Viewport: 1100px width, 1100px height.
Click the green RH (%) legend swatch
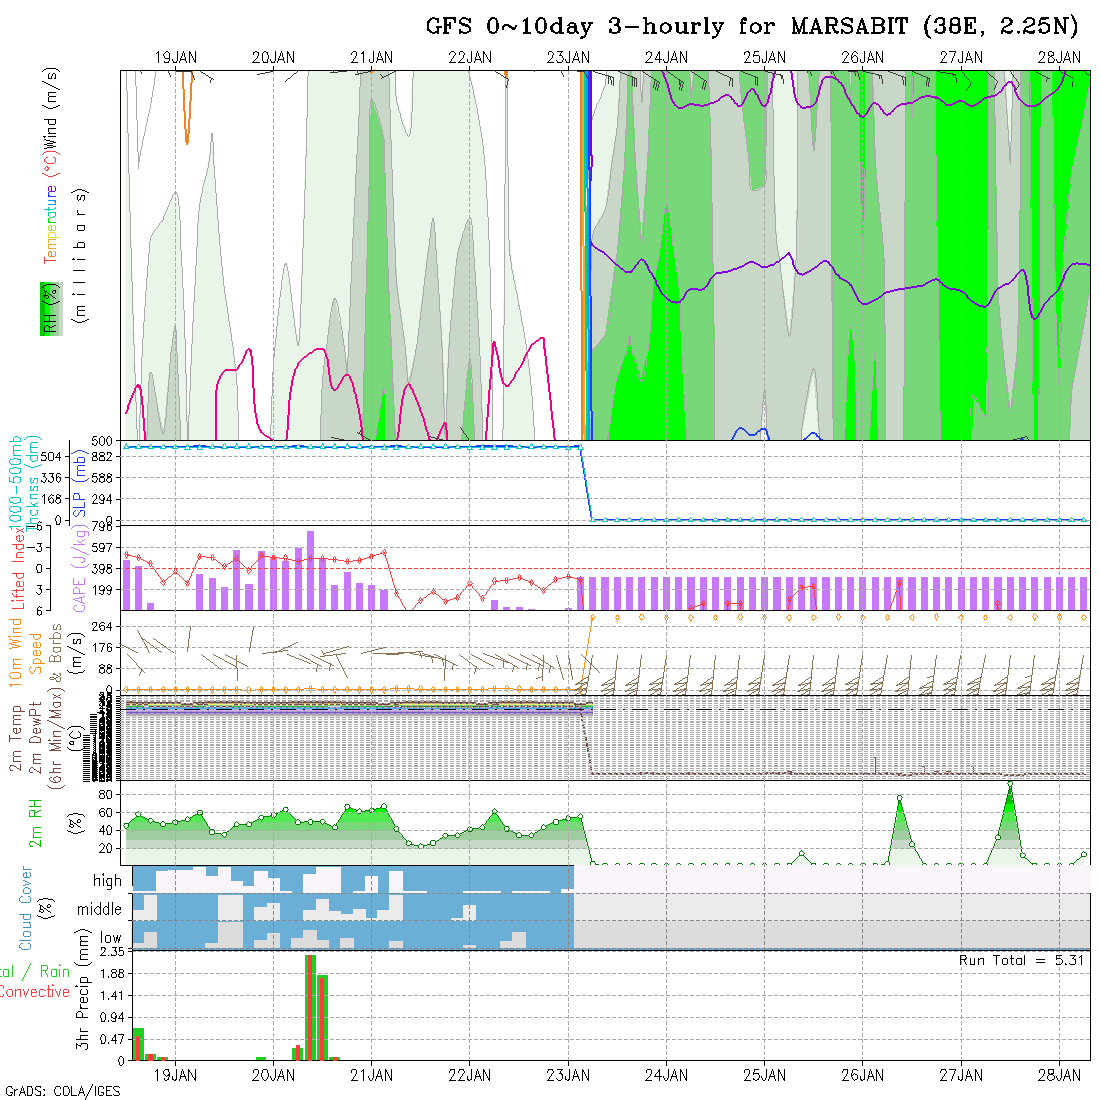[x=47, y=308]
